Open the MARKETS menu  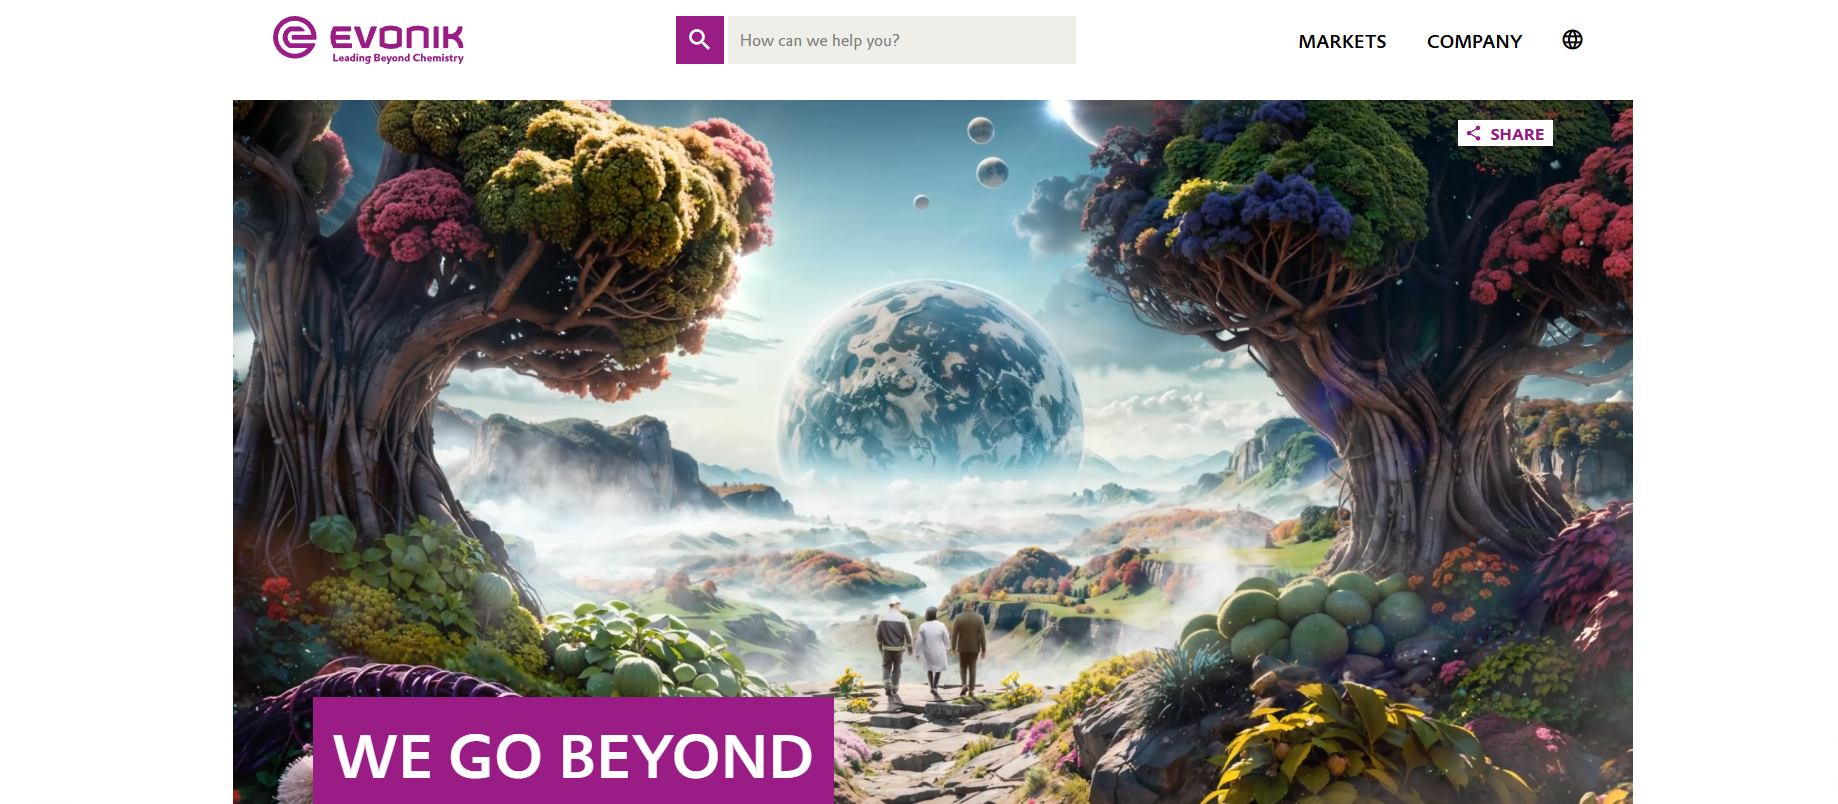coord(1342,41)
